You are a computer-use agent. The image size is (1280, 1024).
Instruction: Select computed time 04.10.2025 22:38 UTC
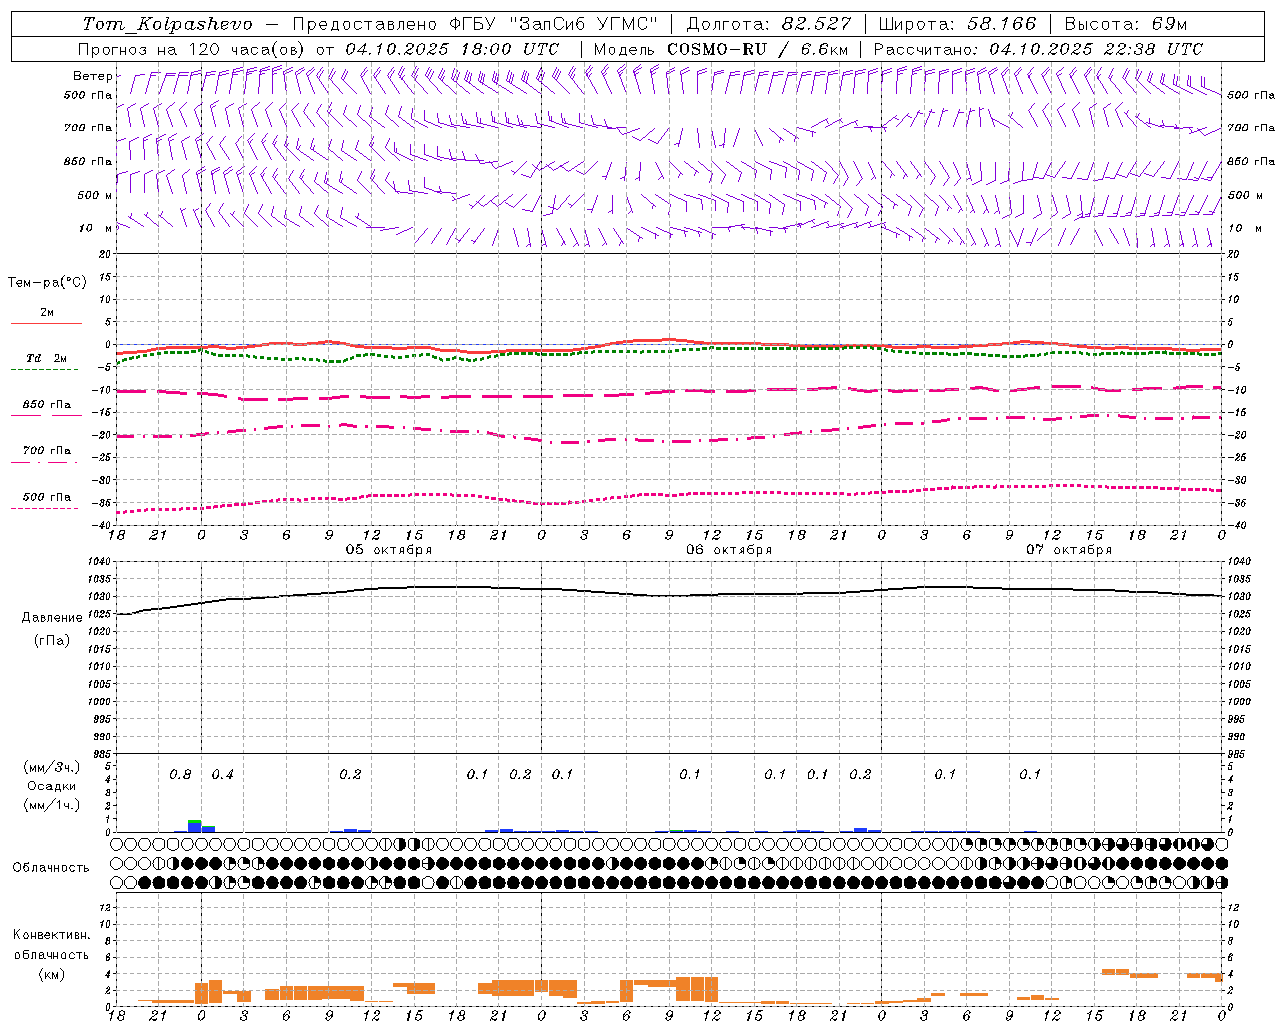1096,49
